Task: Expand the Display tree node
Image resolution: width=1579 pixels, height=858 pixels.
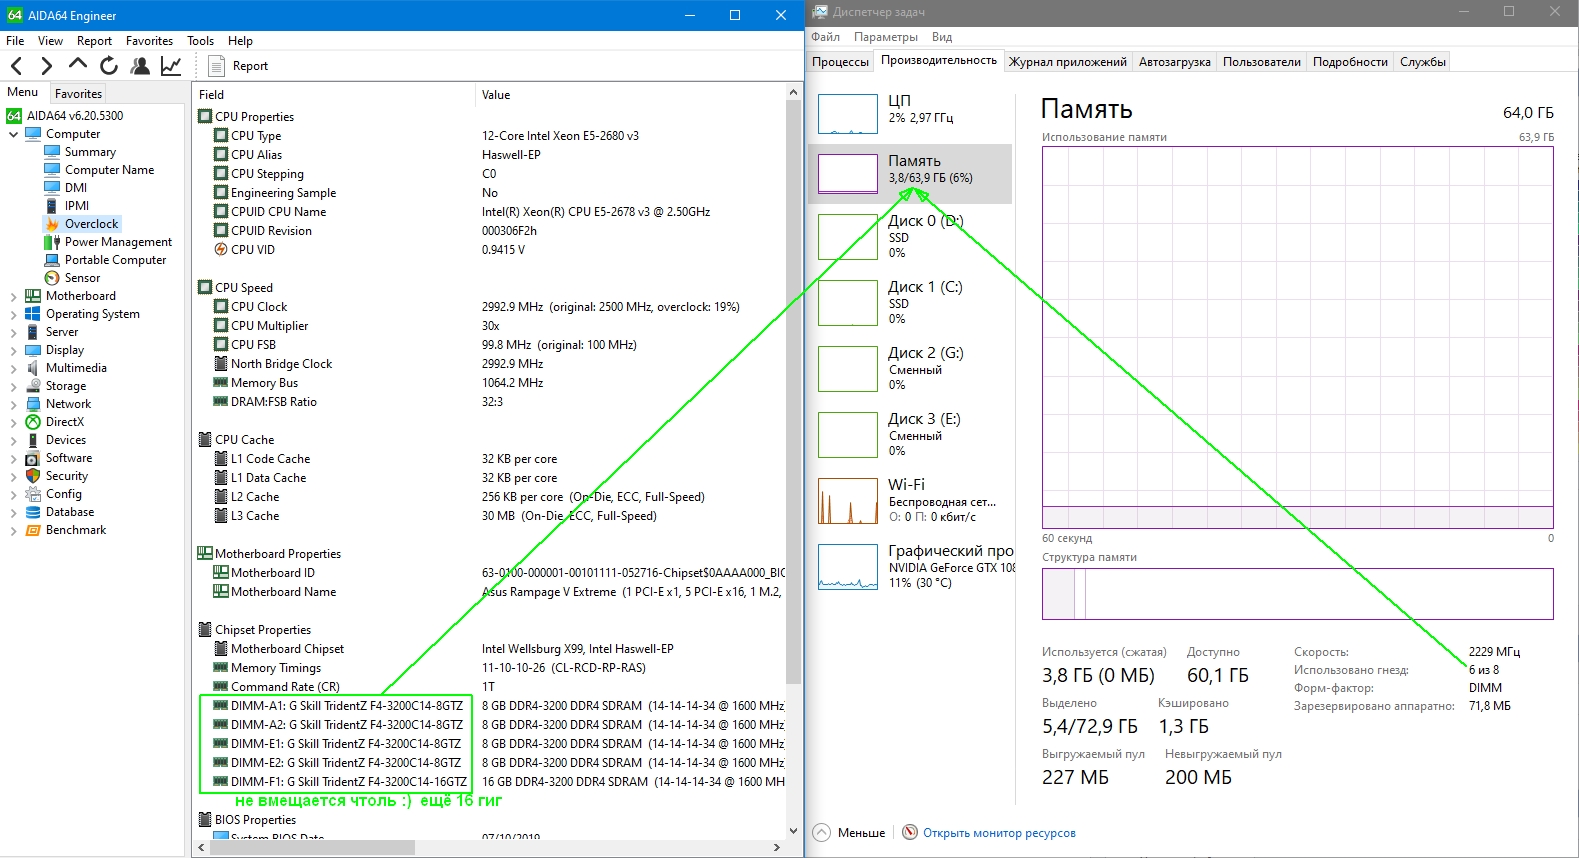Action: coord(13,350)
